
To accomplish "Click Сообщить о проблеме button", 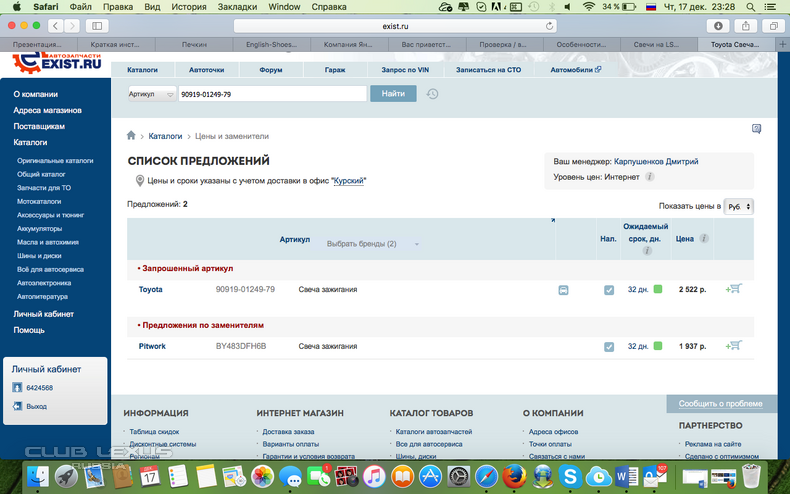I will [x=720, y=403].
